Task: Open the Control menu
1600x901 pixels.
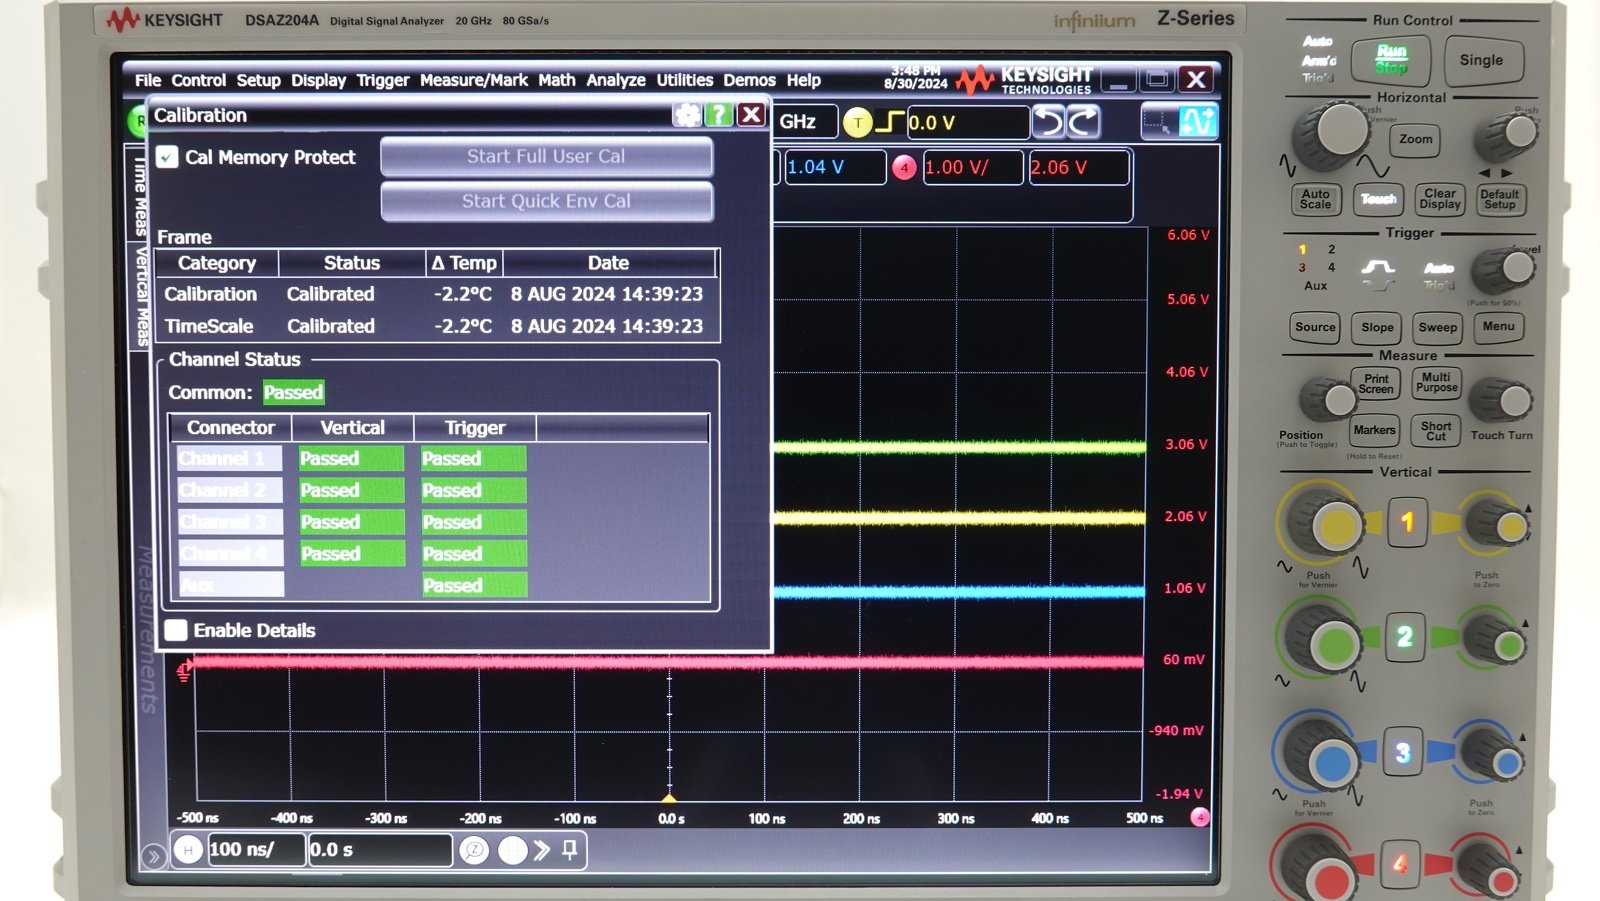Action: tap(198, 80)
